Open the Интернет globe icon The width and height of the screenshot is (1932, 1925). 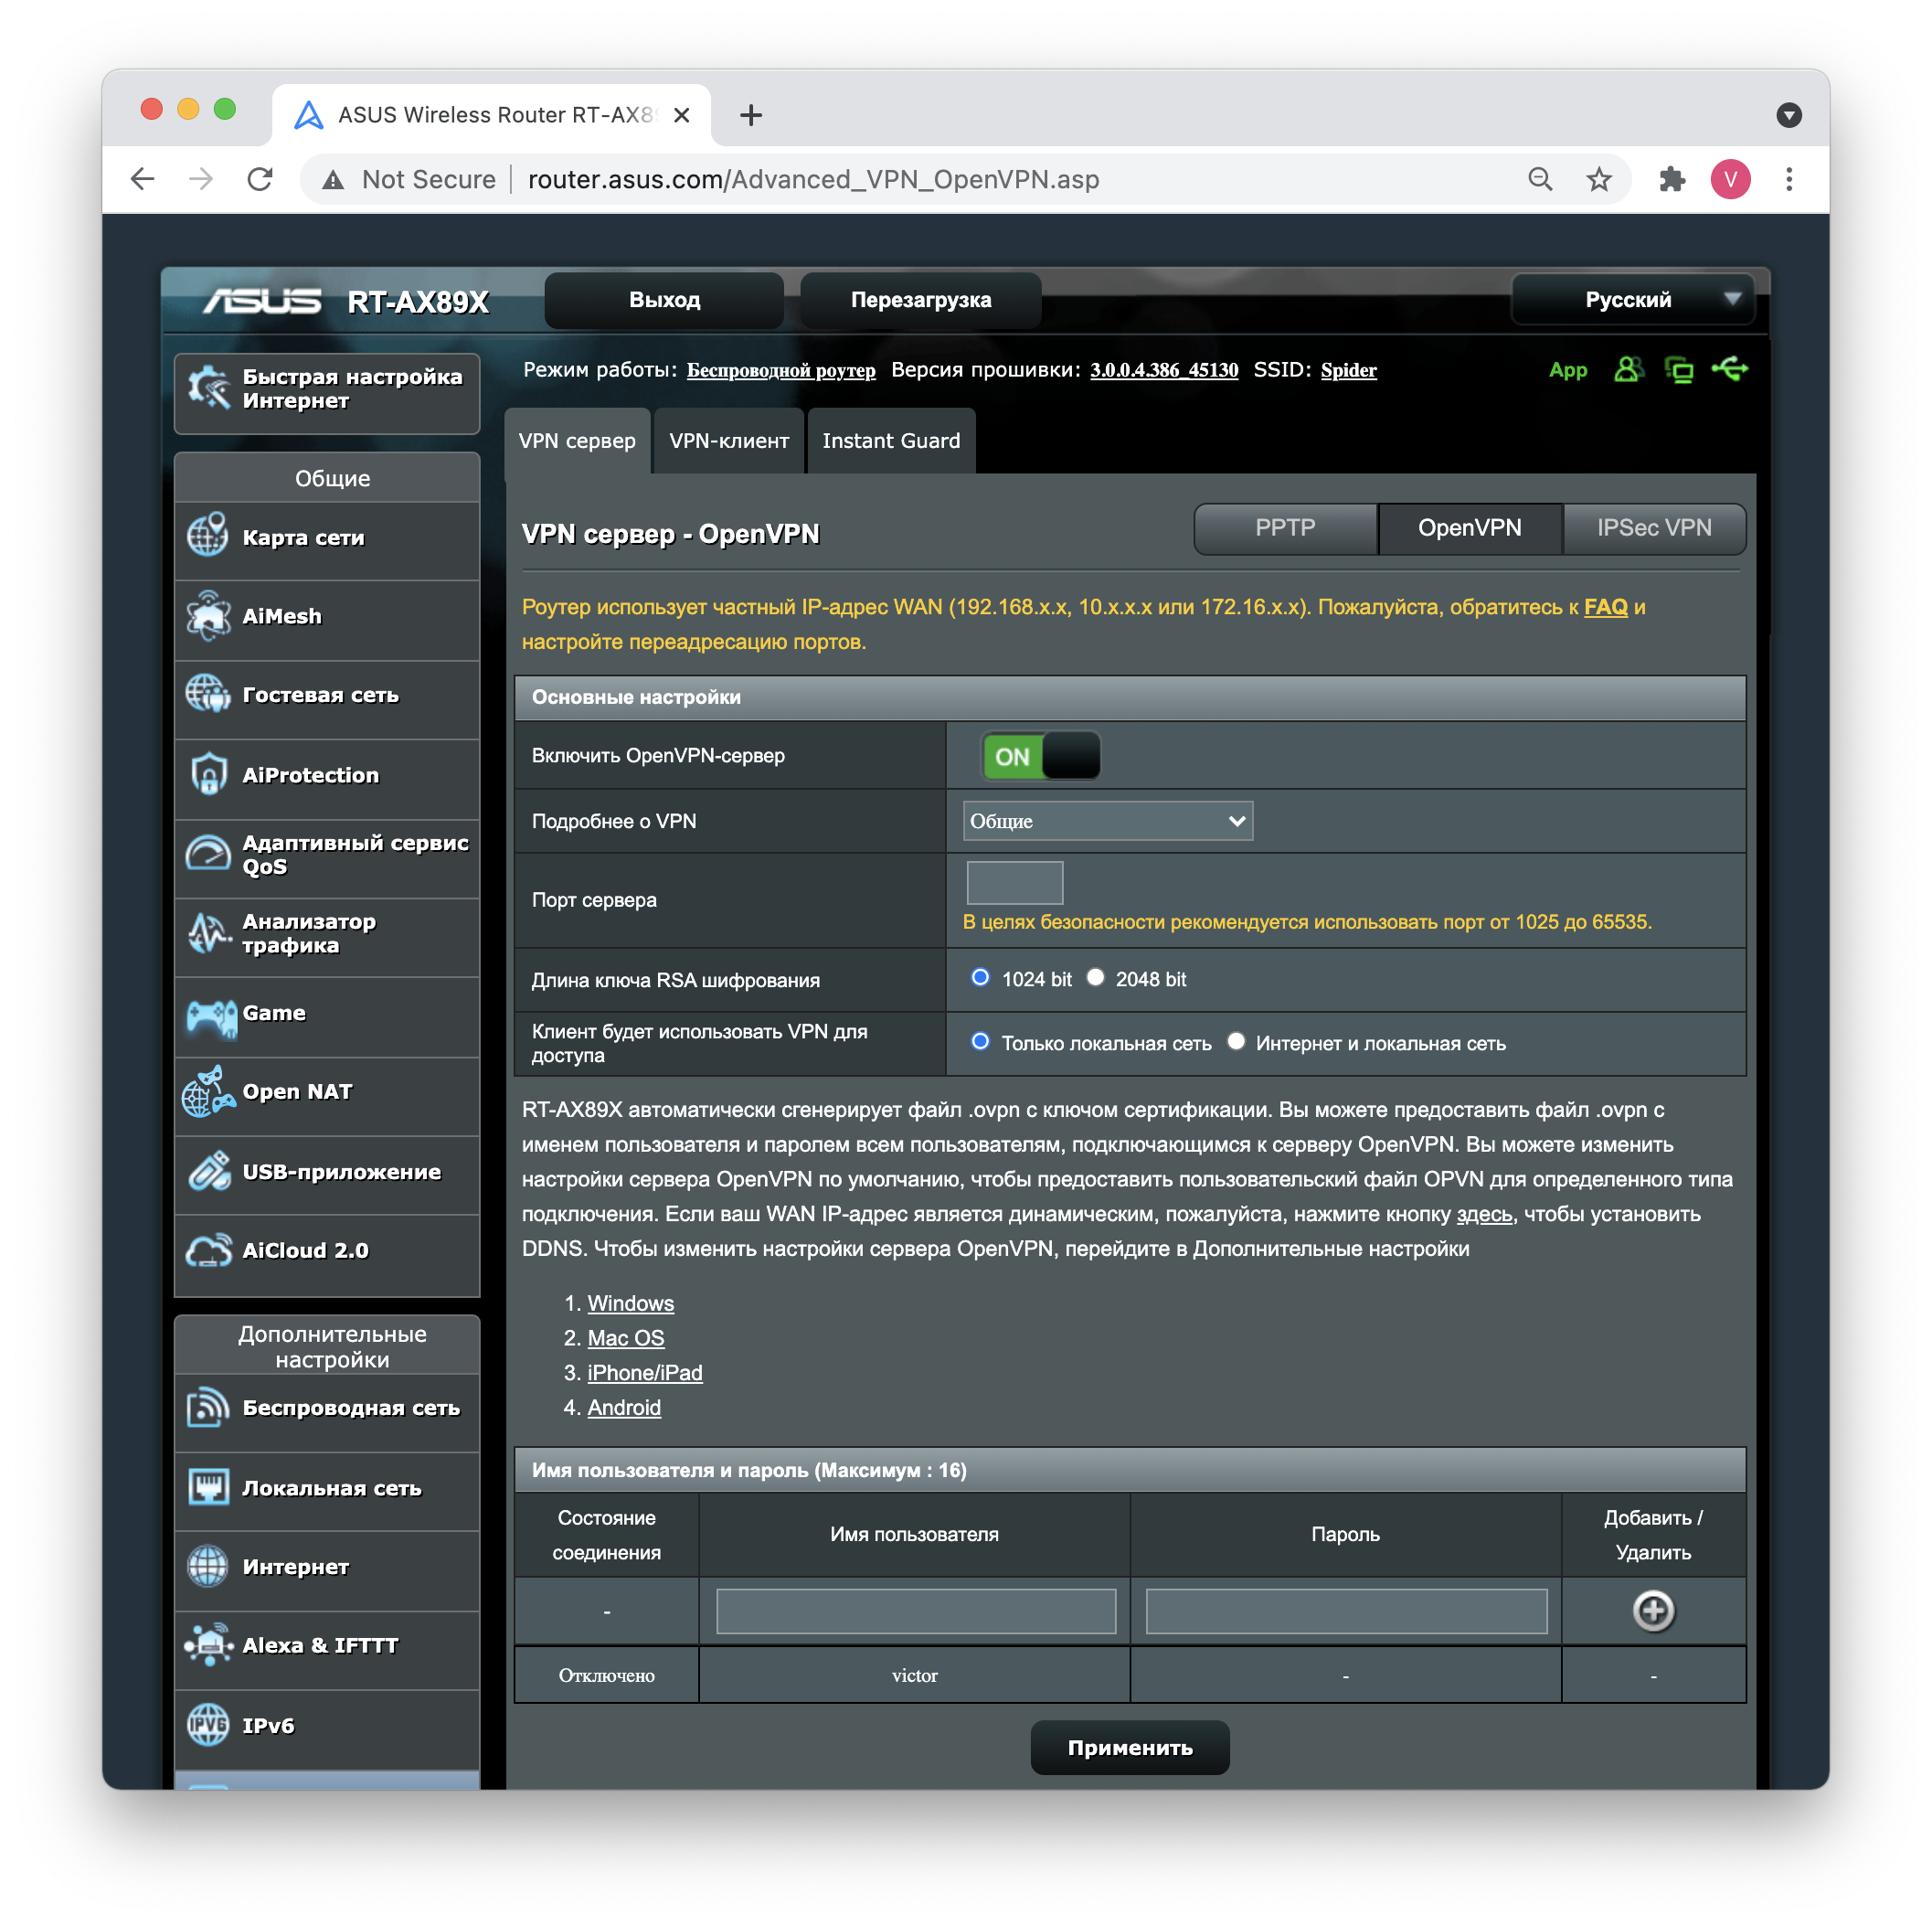208,1566
